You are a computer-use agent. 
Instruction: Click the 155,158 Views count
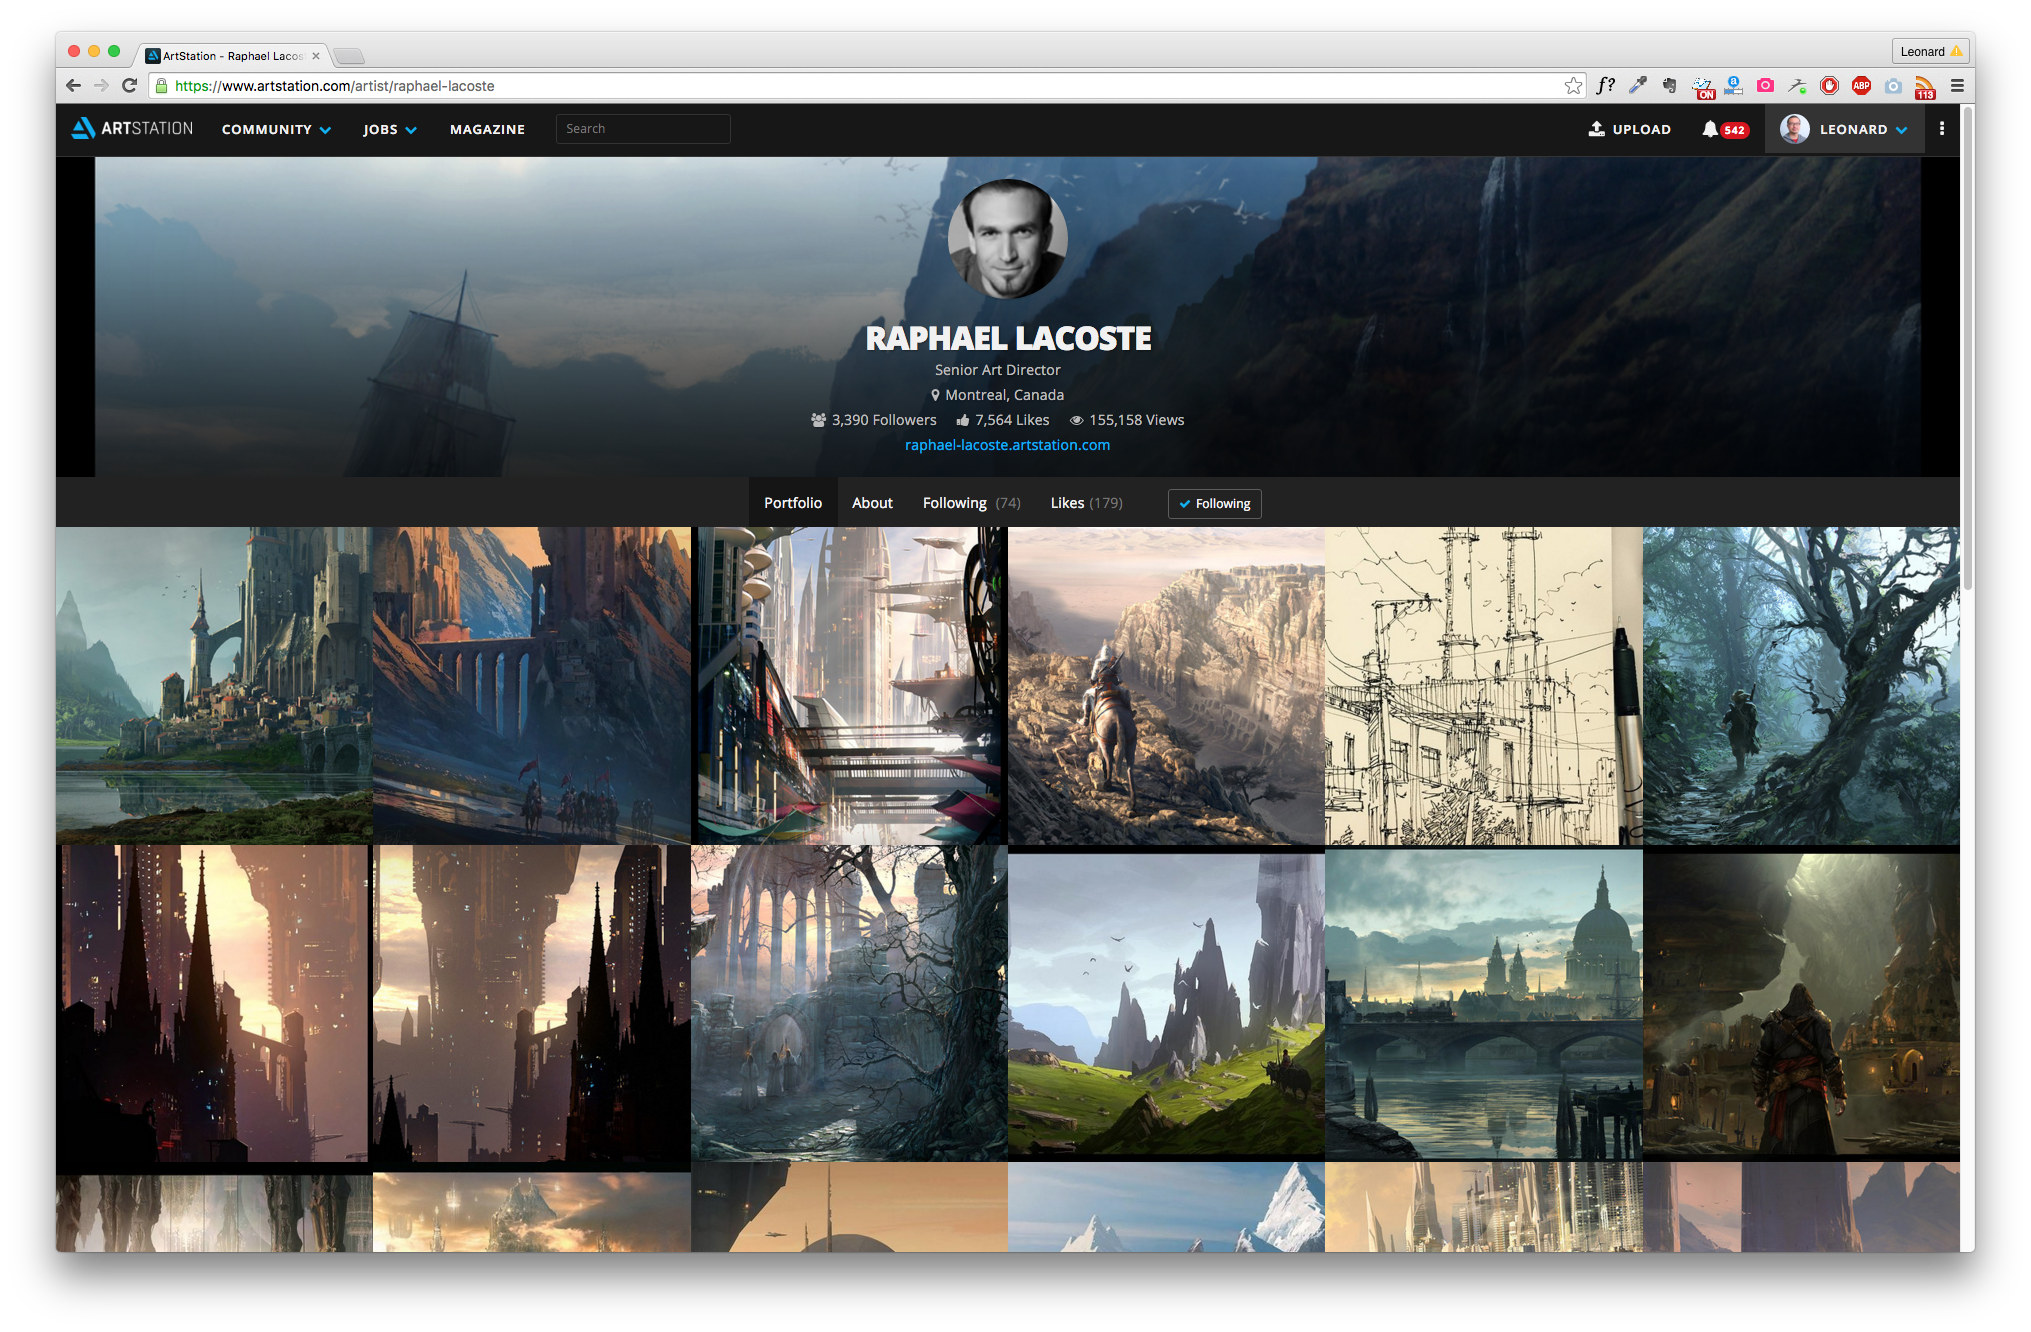pyautogui.click(x=1127, y=420)
